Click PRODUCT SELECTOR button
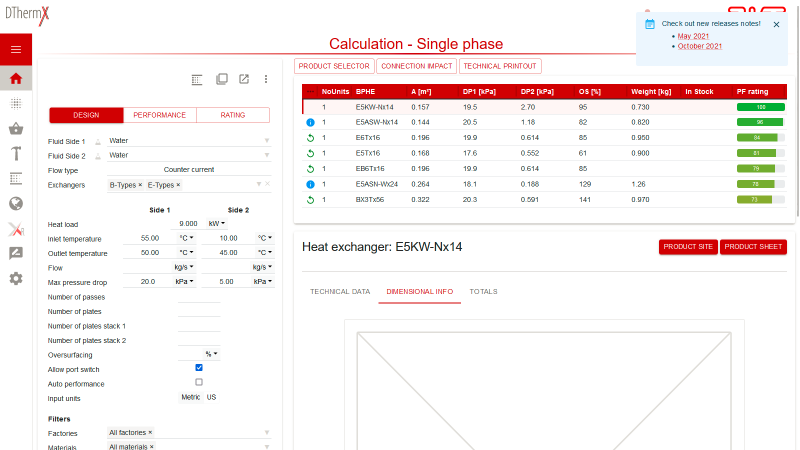 point(334,66)
